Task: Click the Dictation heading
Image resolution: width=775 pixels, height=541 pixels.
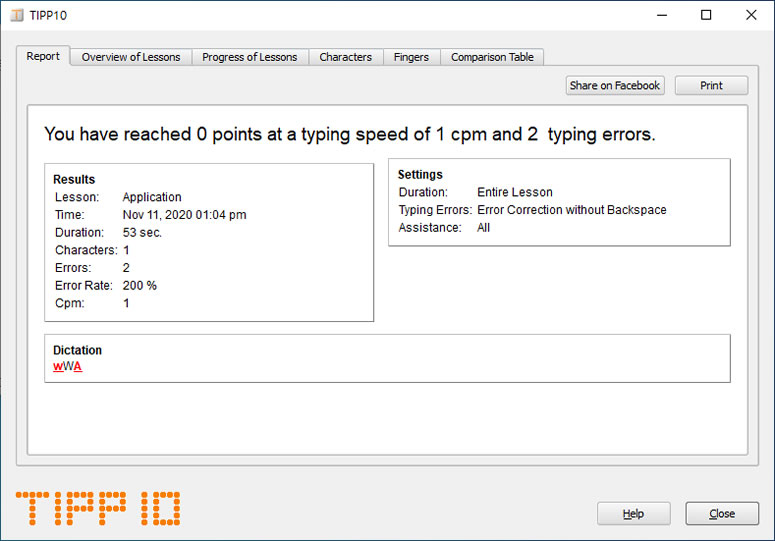Action: [78, 350]
